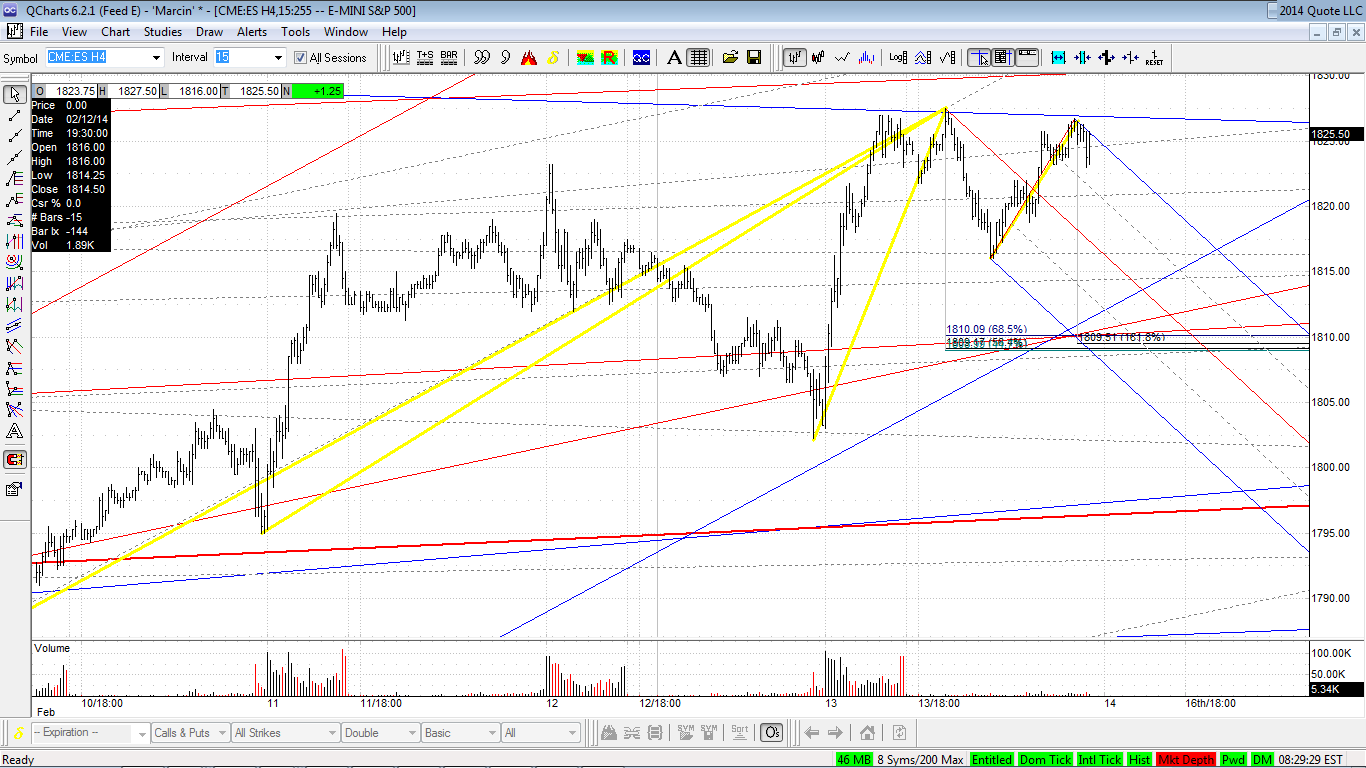Click the home icon in bottom toolbar
Viewport: 1366px width, 768px height.
tap(867, 733)
